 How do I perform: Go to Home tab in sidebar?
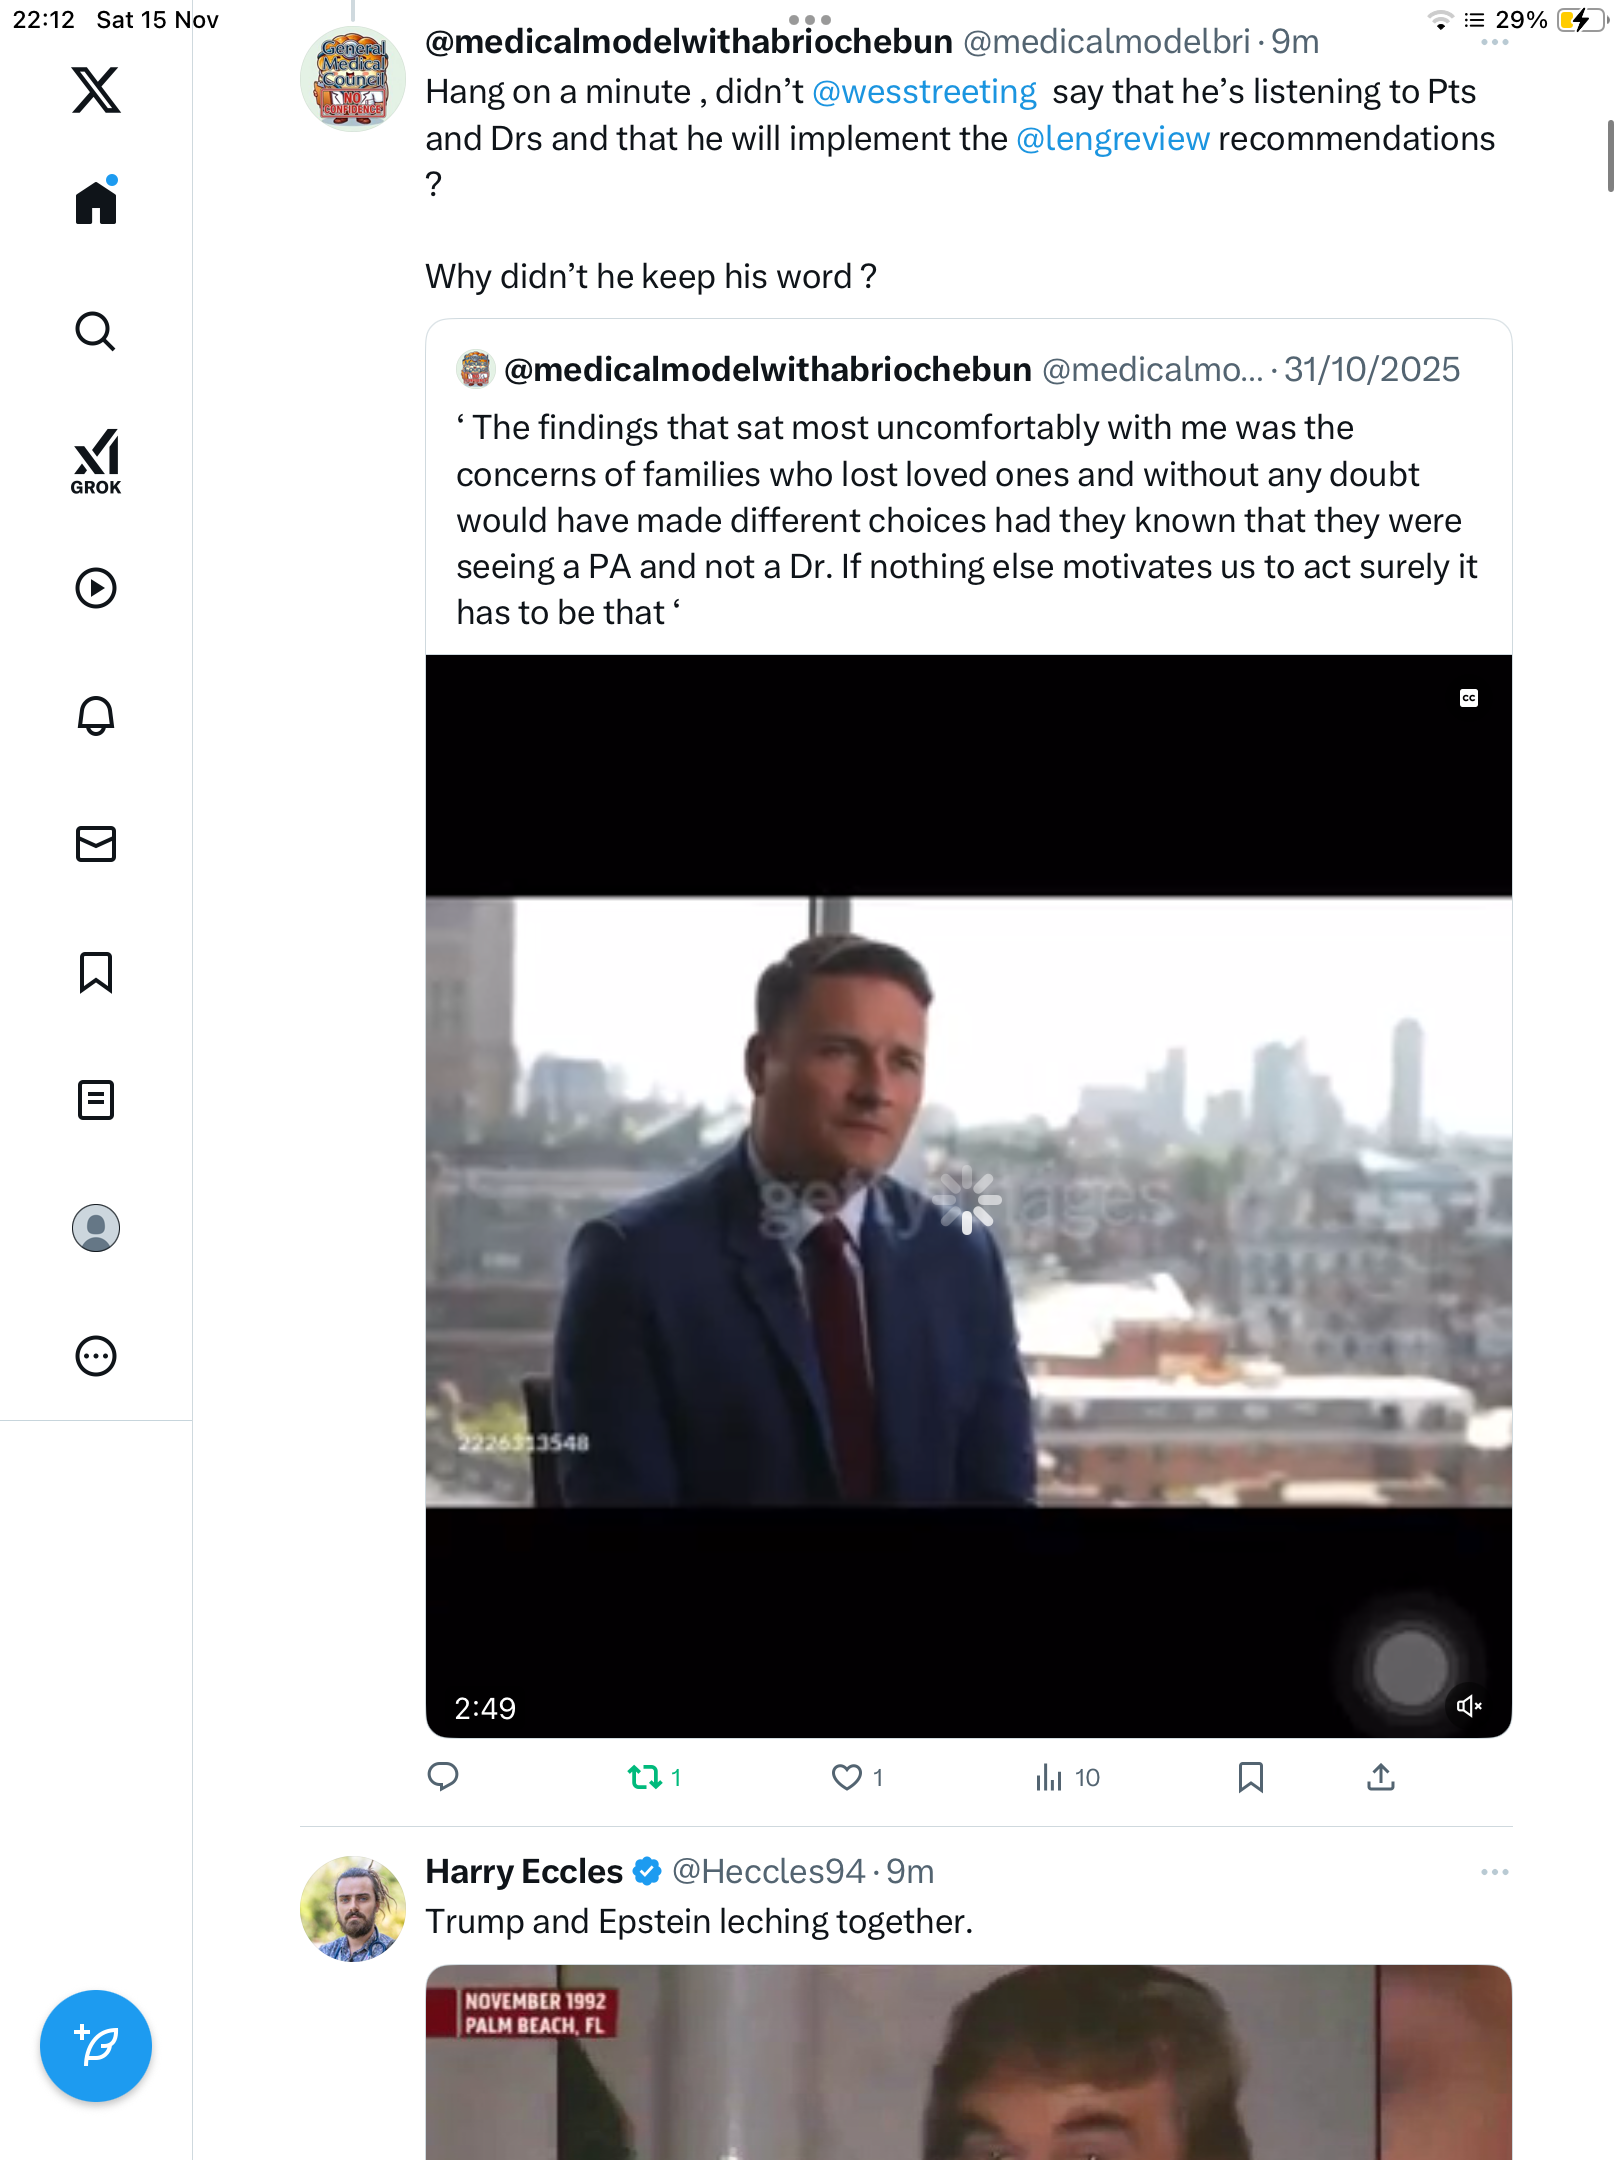[x=96, y=203]
